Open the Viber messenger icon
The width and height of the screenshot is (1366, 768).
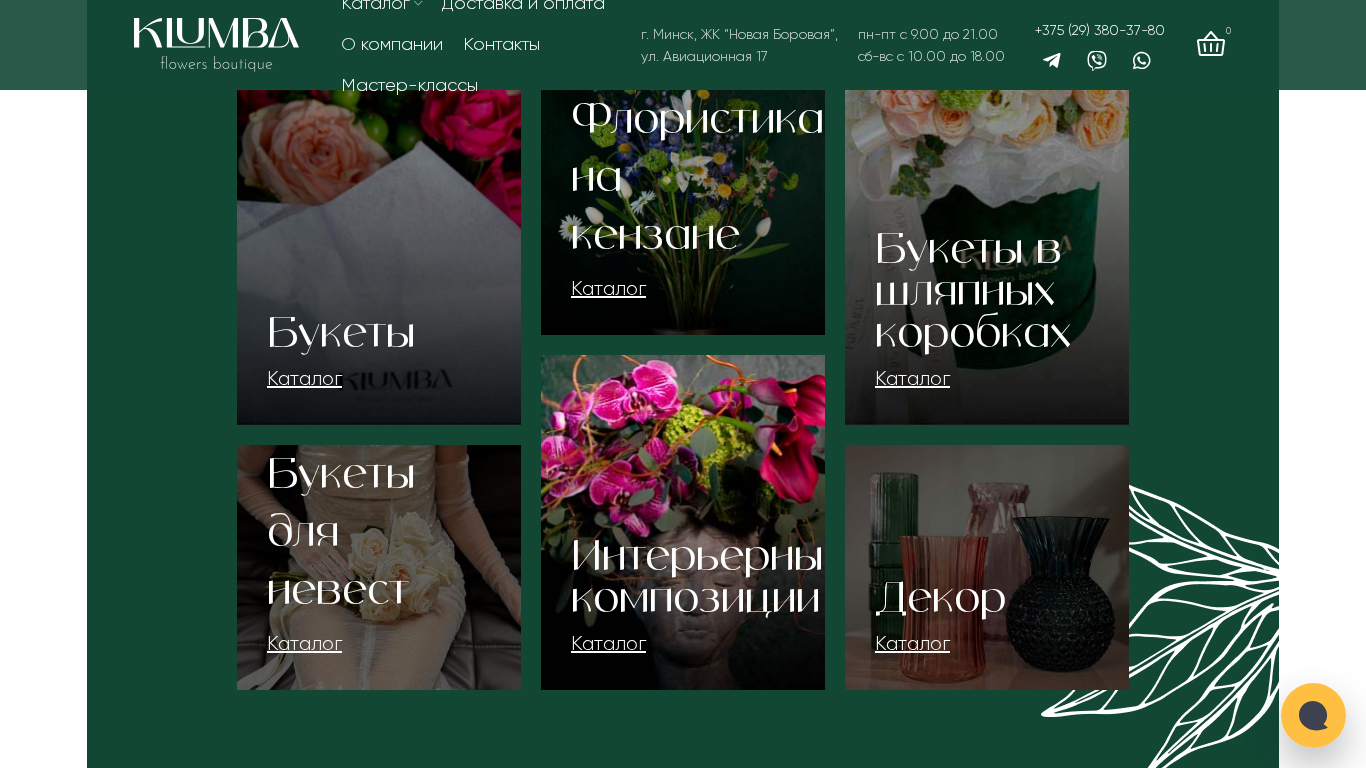tap(1097, 60)
